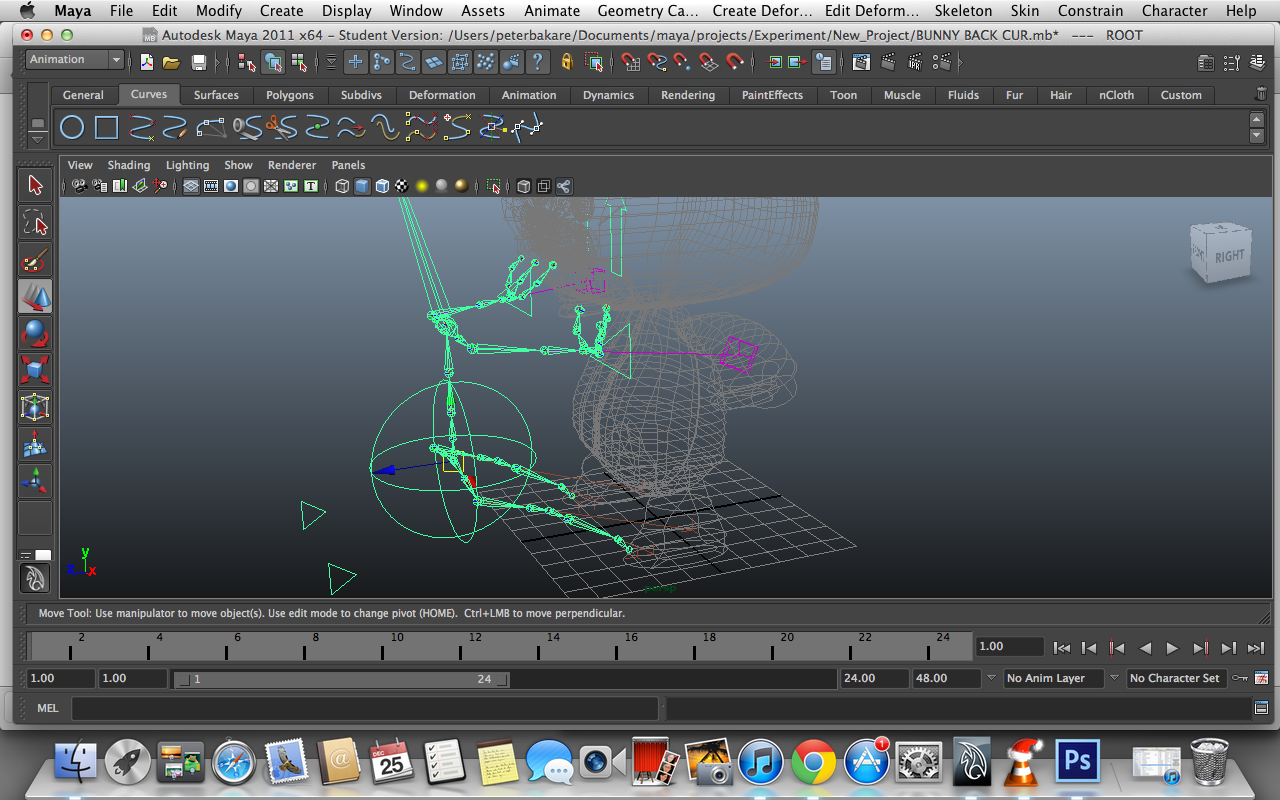This screenshot has width=1280, height=800.
Task: Toggle Select by Object Type mode
Action: tap(273, 62)
